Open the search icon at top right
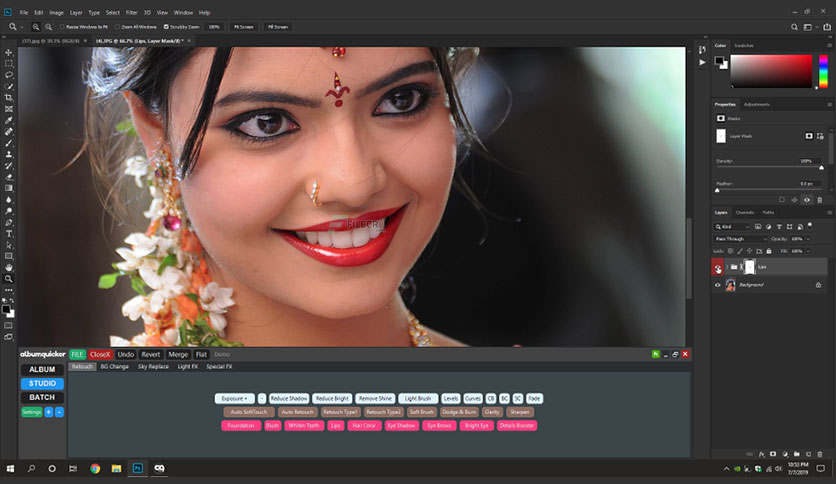This screenshot has width=836, height=484. [794, 27]
